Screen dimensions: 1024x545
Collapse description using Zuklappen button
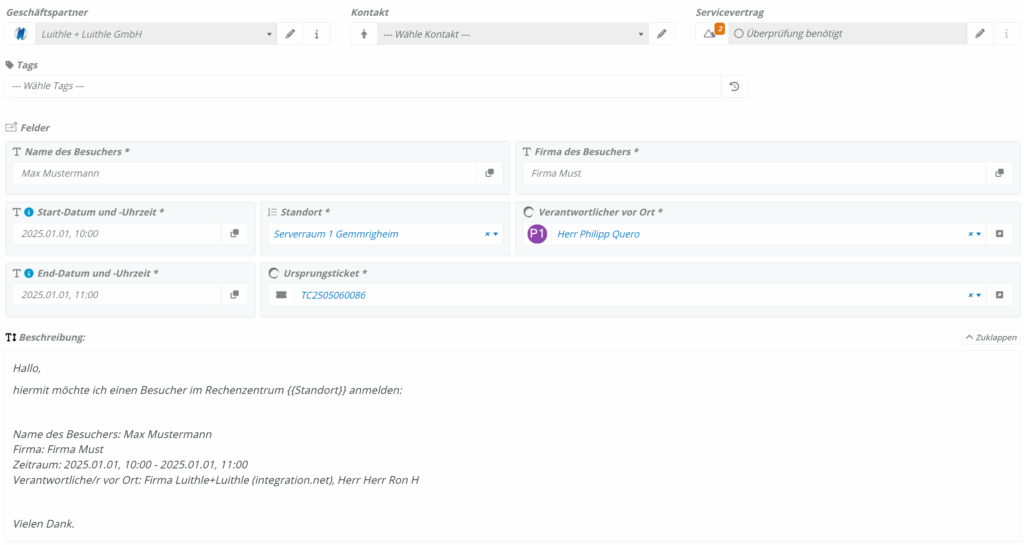pyautogui.click(x=991, y=338)
